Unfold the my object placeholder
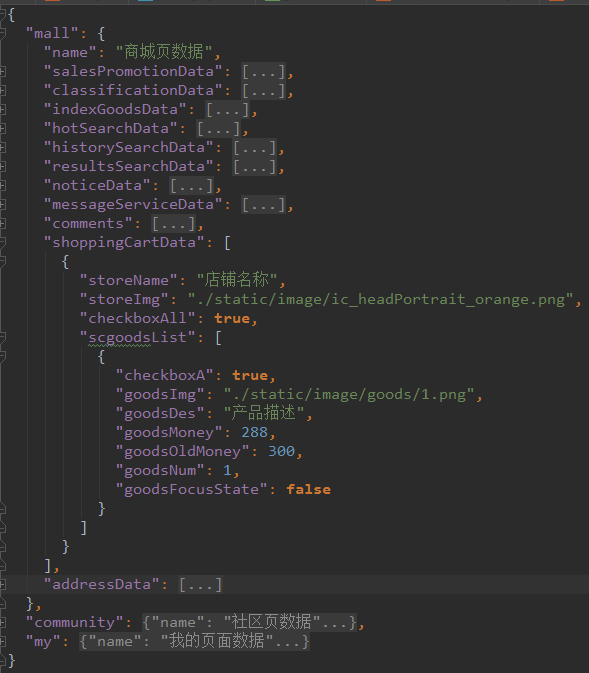 click(194, 642)
